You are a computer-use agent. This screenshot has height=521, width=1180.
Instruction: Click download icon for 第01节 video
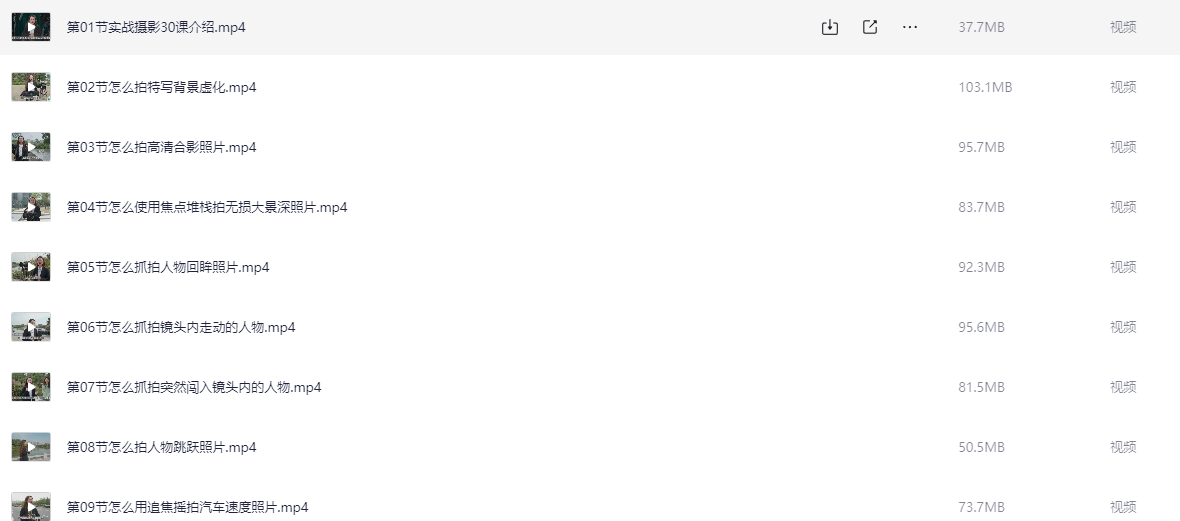click(x=829, y=27)
